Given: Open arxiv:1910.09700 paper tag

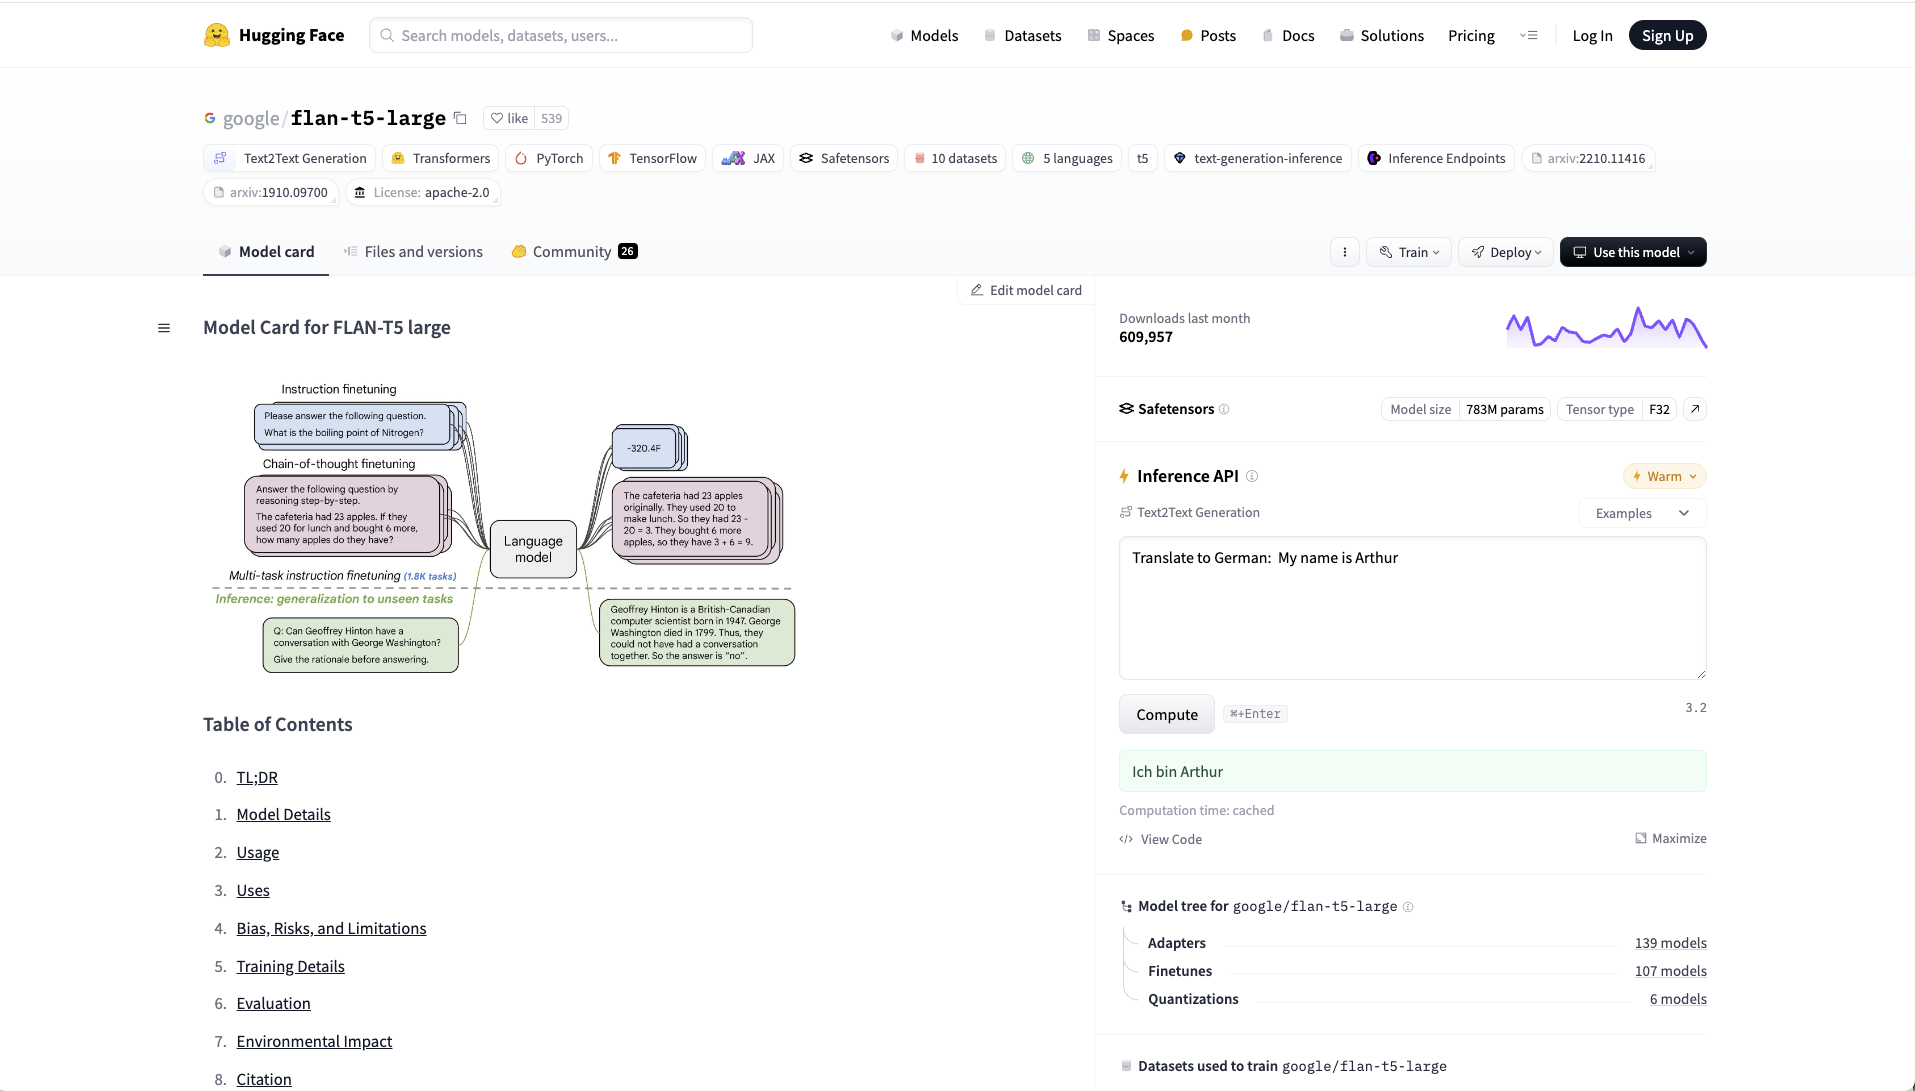Looking at the screenshot, I should pos(270,192).
